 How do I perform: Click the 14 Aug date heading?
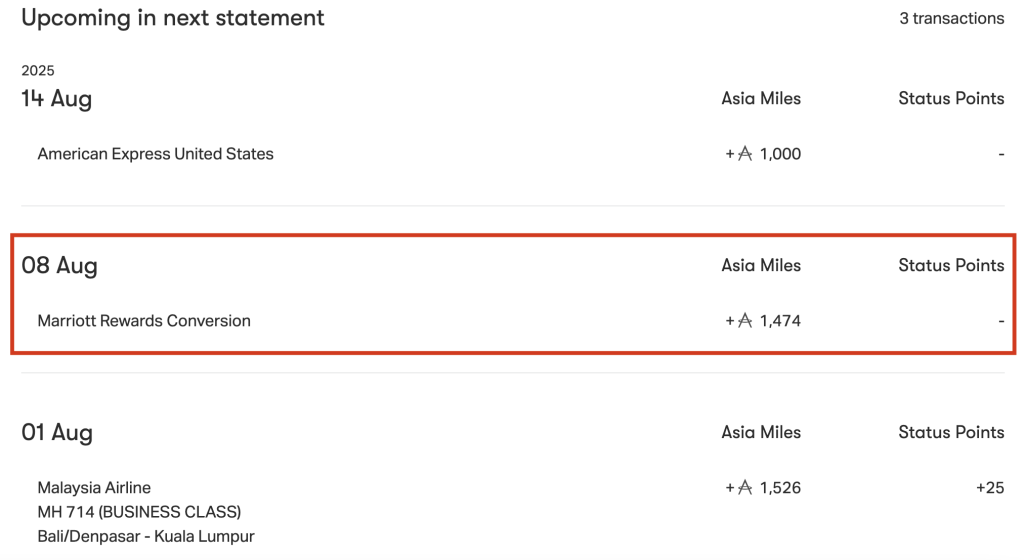click(x=56, y=99)
